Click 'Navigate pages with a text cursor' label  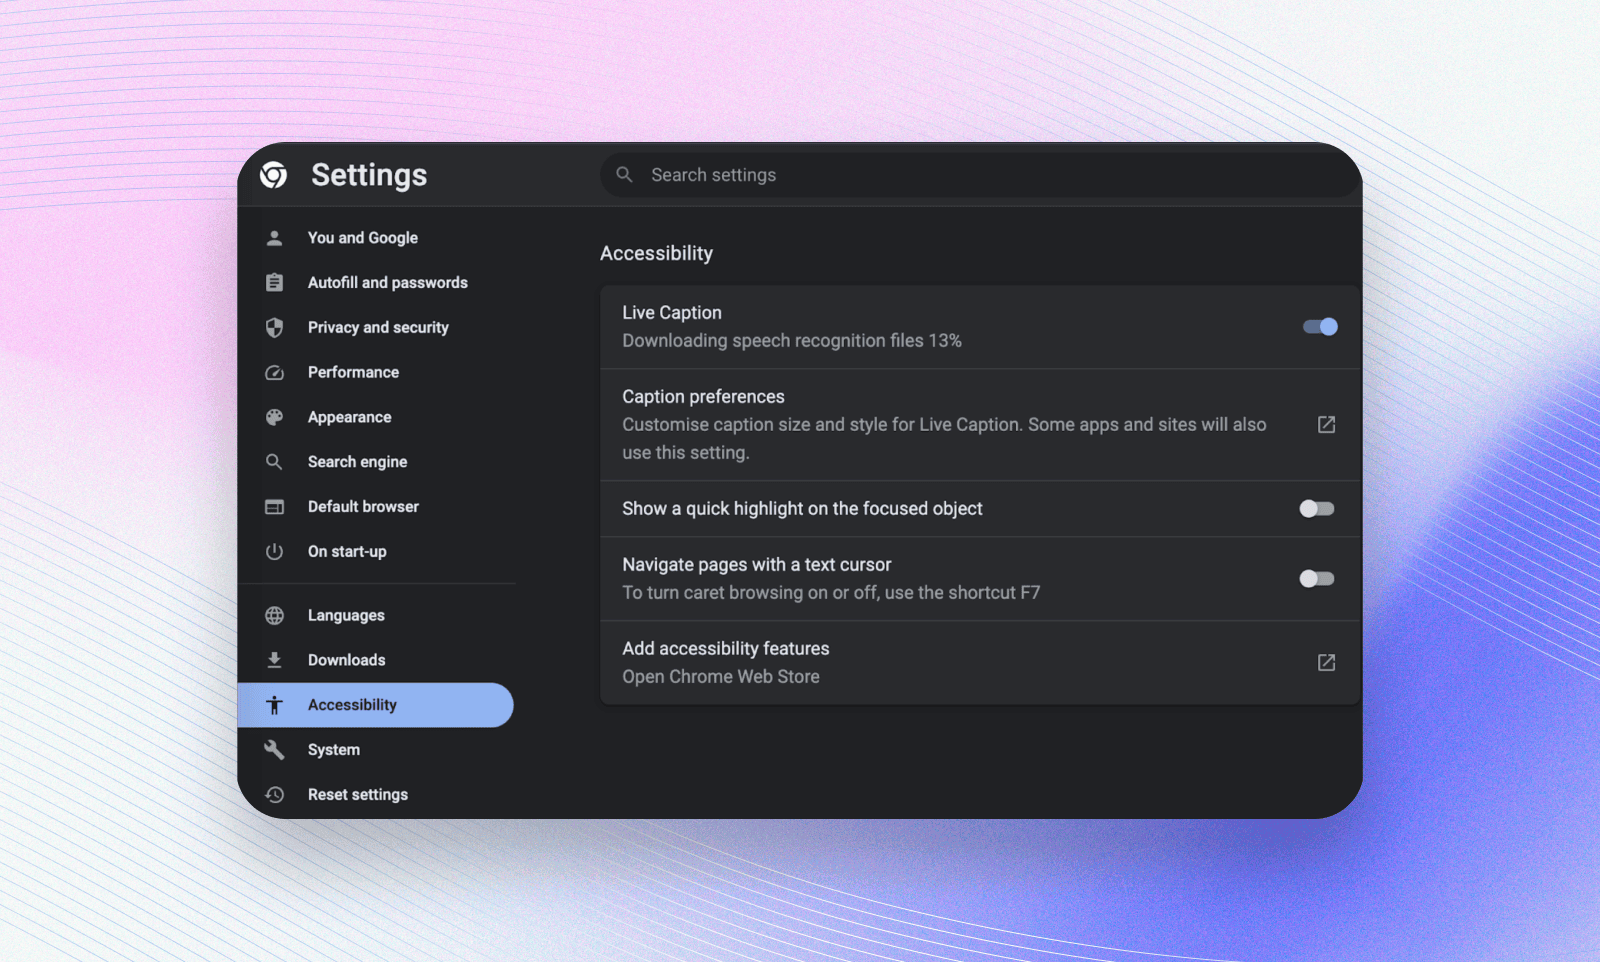(x=757, y=565)
